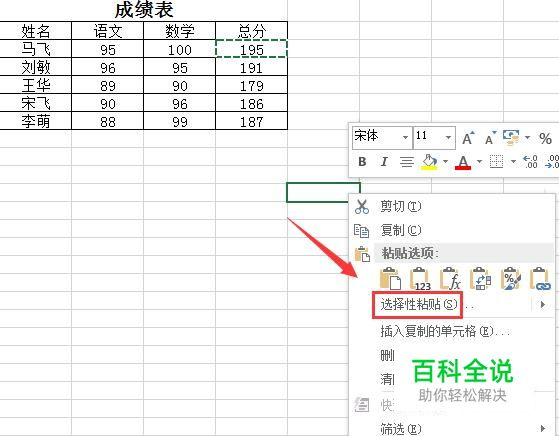Open accounting format dropdown arrow
The height and width of the screenshot is (436, 559).
[527, 138]
